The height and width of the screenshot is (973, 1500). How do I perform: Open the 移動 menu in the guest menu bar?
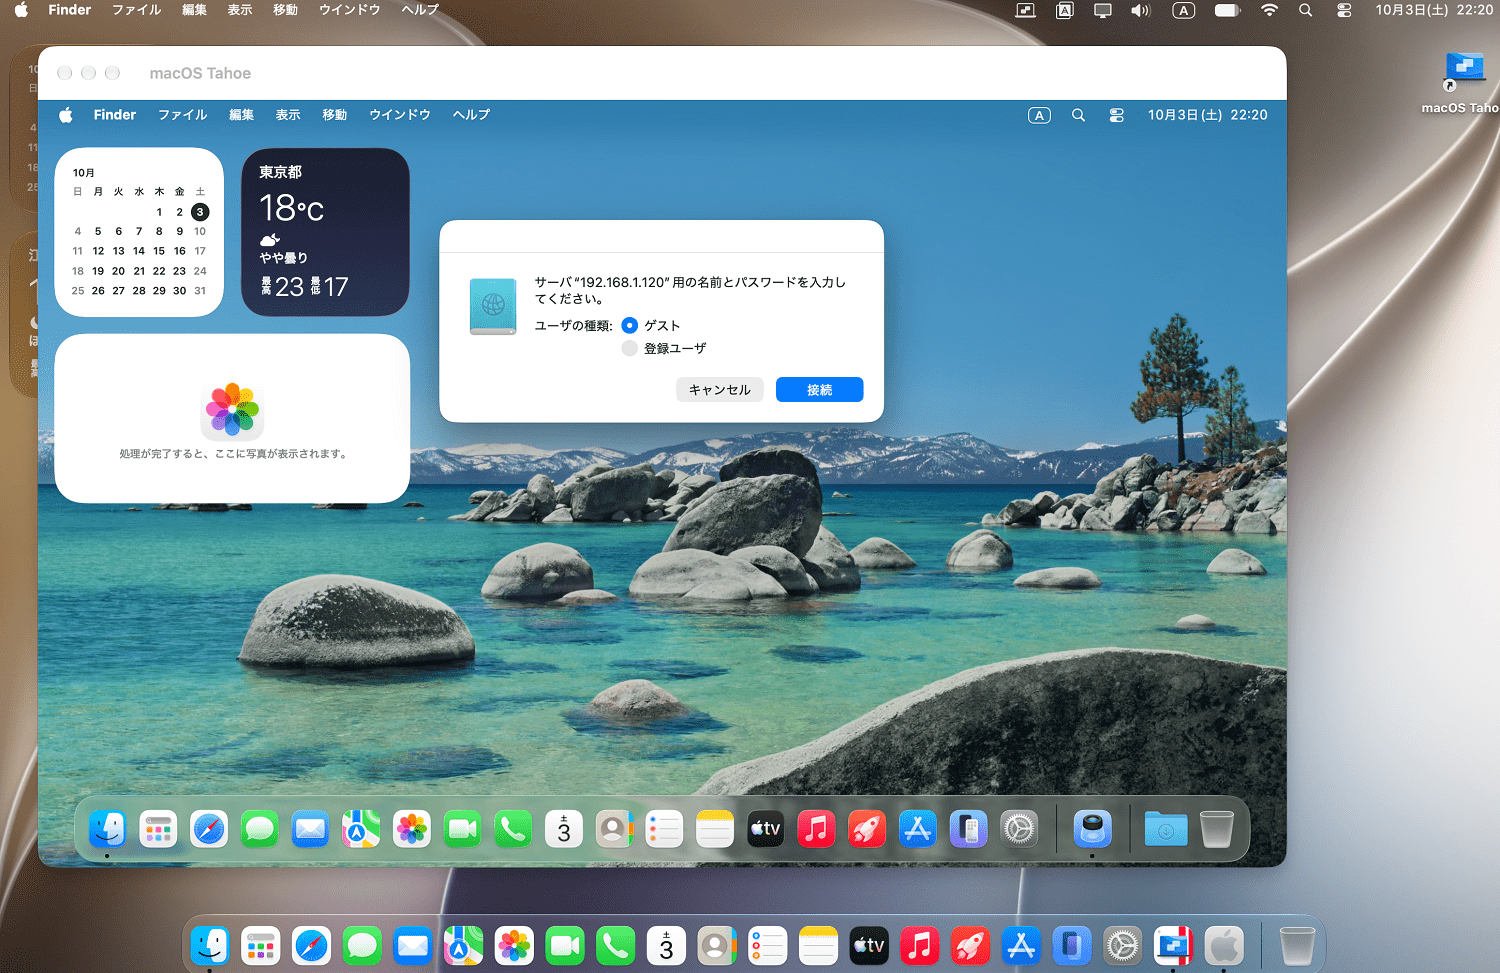[x=335, y=115]
